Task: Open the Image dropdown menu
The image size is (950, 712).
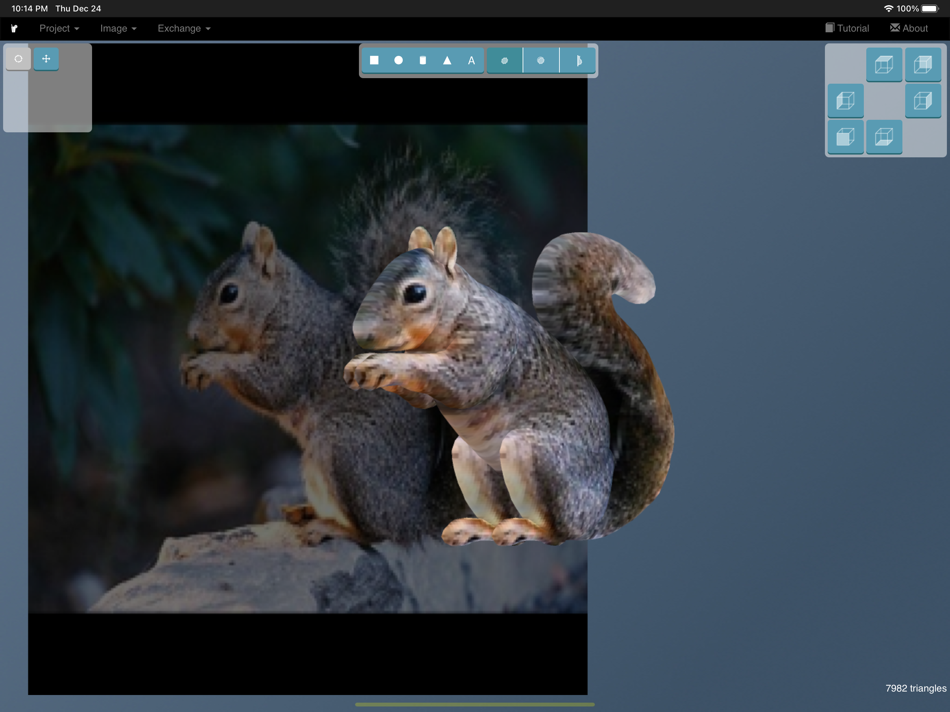Action: [x=118, y=28]
